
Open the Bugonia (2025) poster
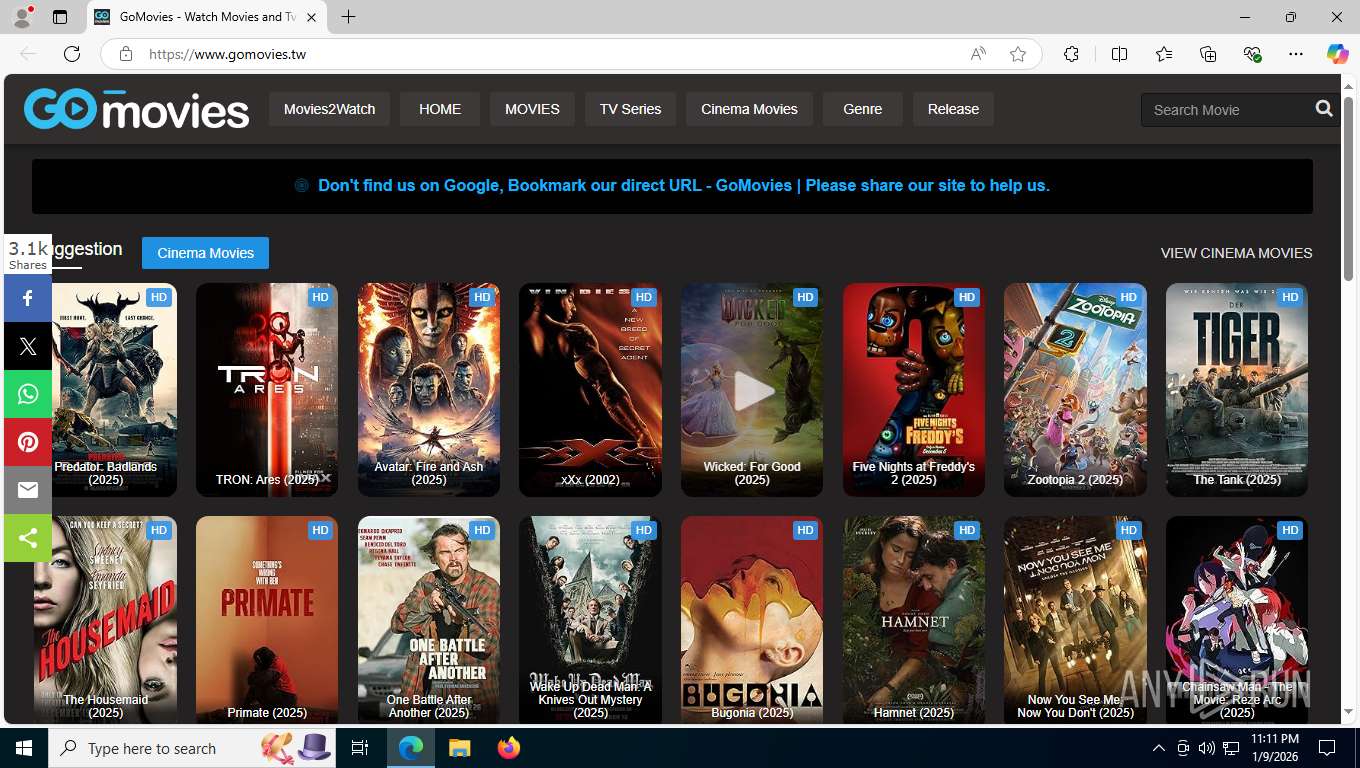752,619
